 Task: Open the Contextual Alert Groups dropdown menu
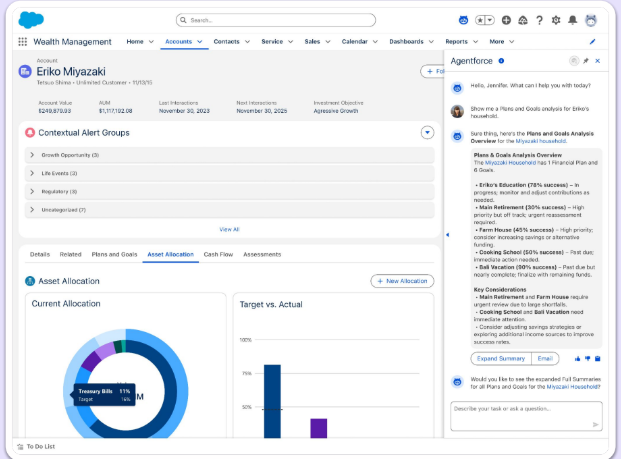point(427,132)
